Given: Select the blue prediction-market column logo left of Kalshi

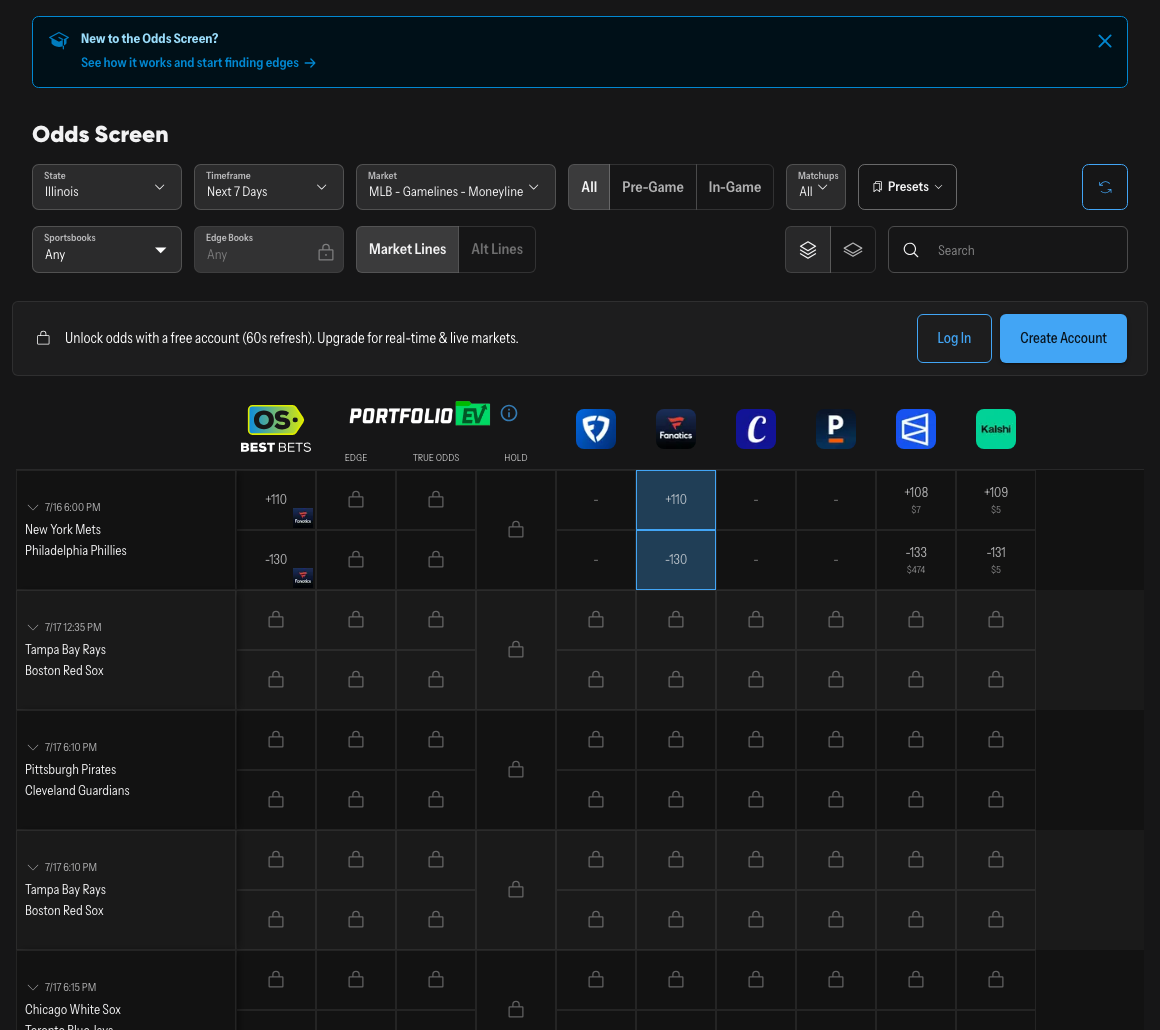Looking at the screenshot, I should click(x=915, y=429).
